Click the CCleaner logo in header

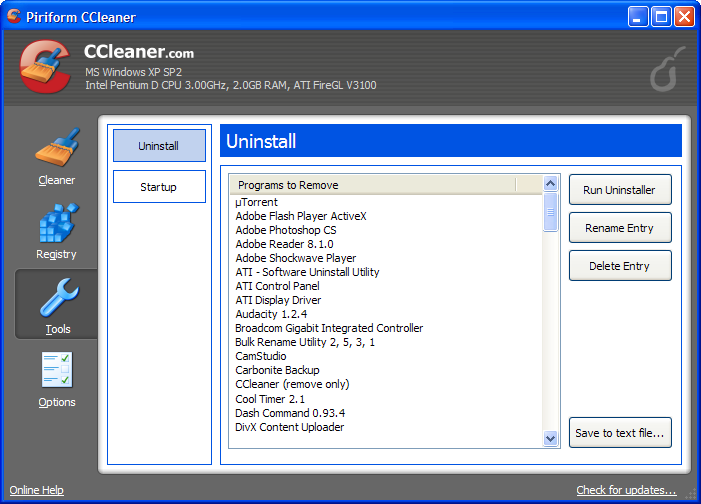click(45, 67)
